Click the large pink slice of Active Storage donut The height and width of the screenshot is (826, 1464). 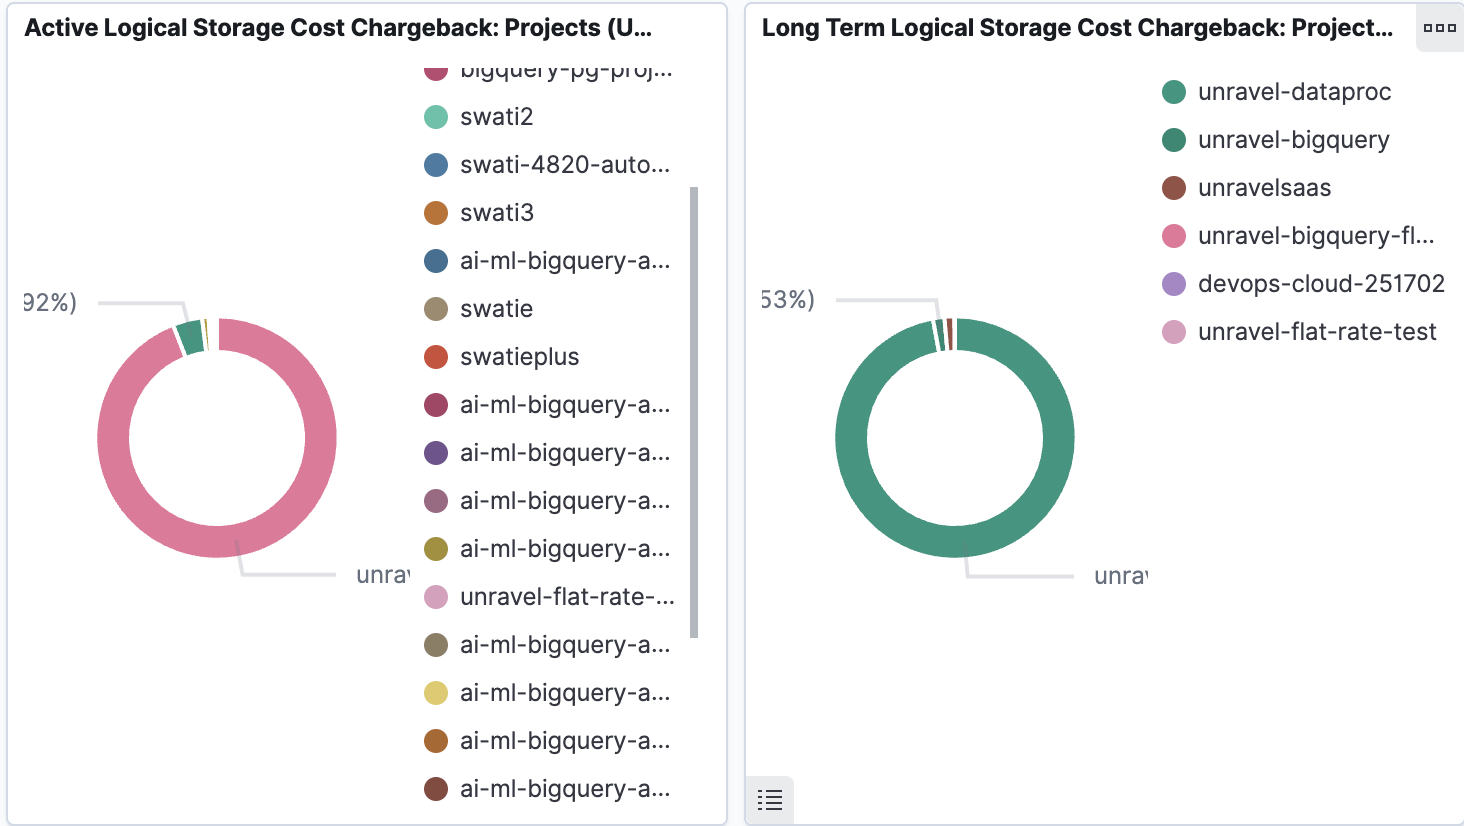(217, 541)
